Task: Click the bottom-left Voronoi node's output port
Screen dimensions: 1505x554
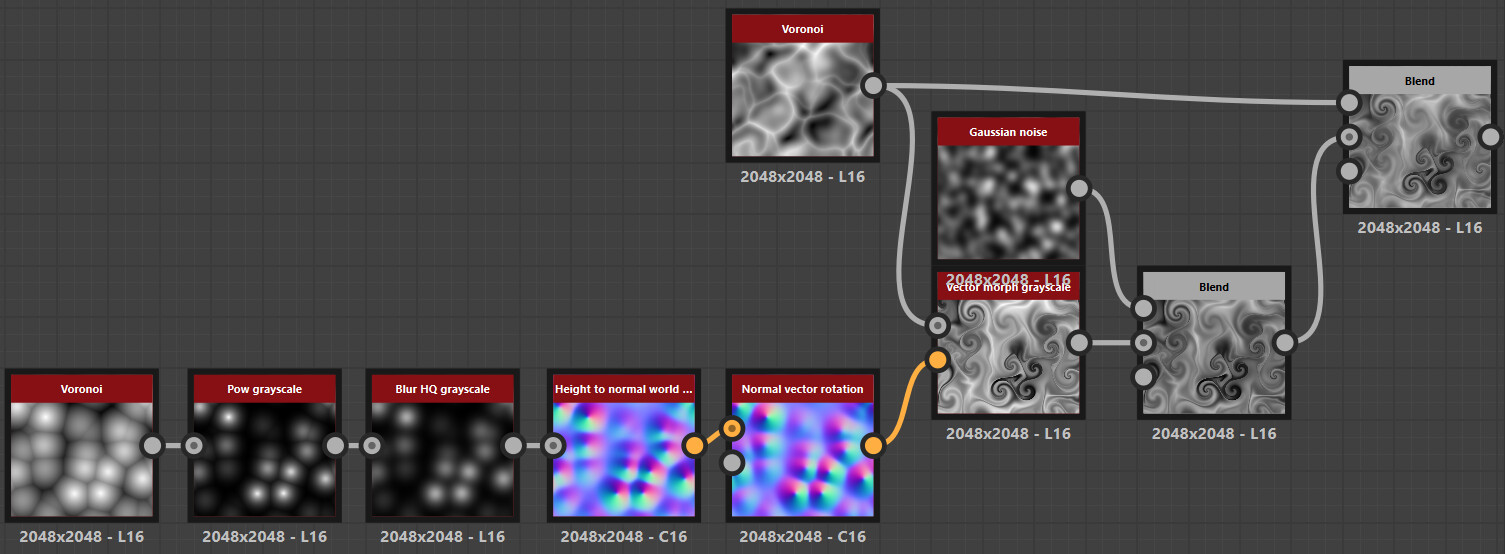Action: [152, 445]
